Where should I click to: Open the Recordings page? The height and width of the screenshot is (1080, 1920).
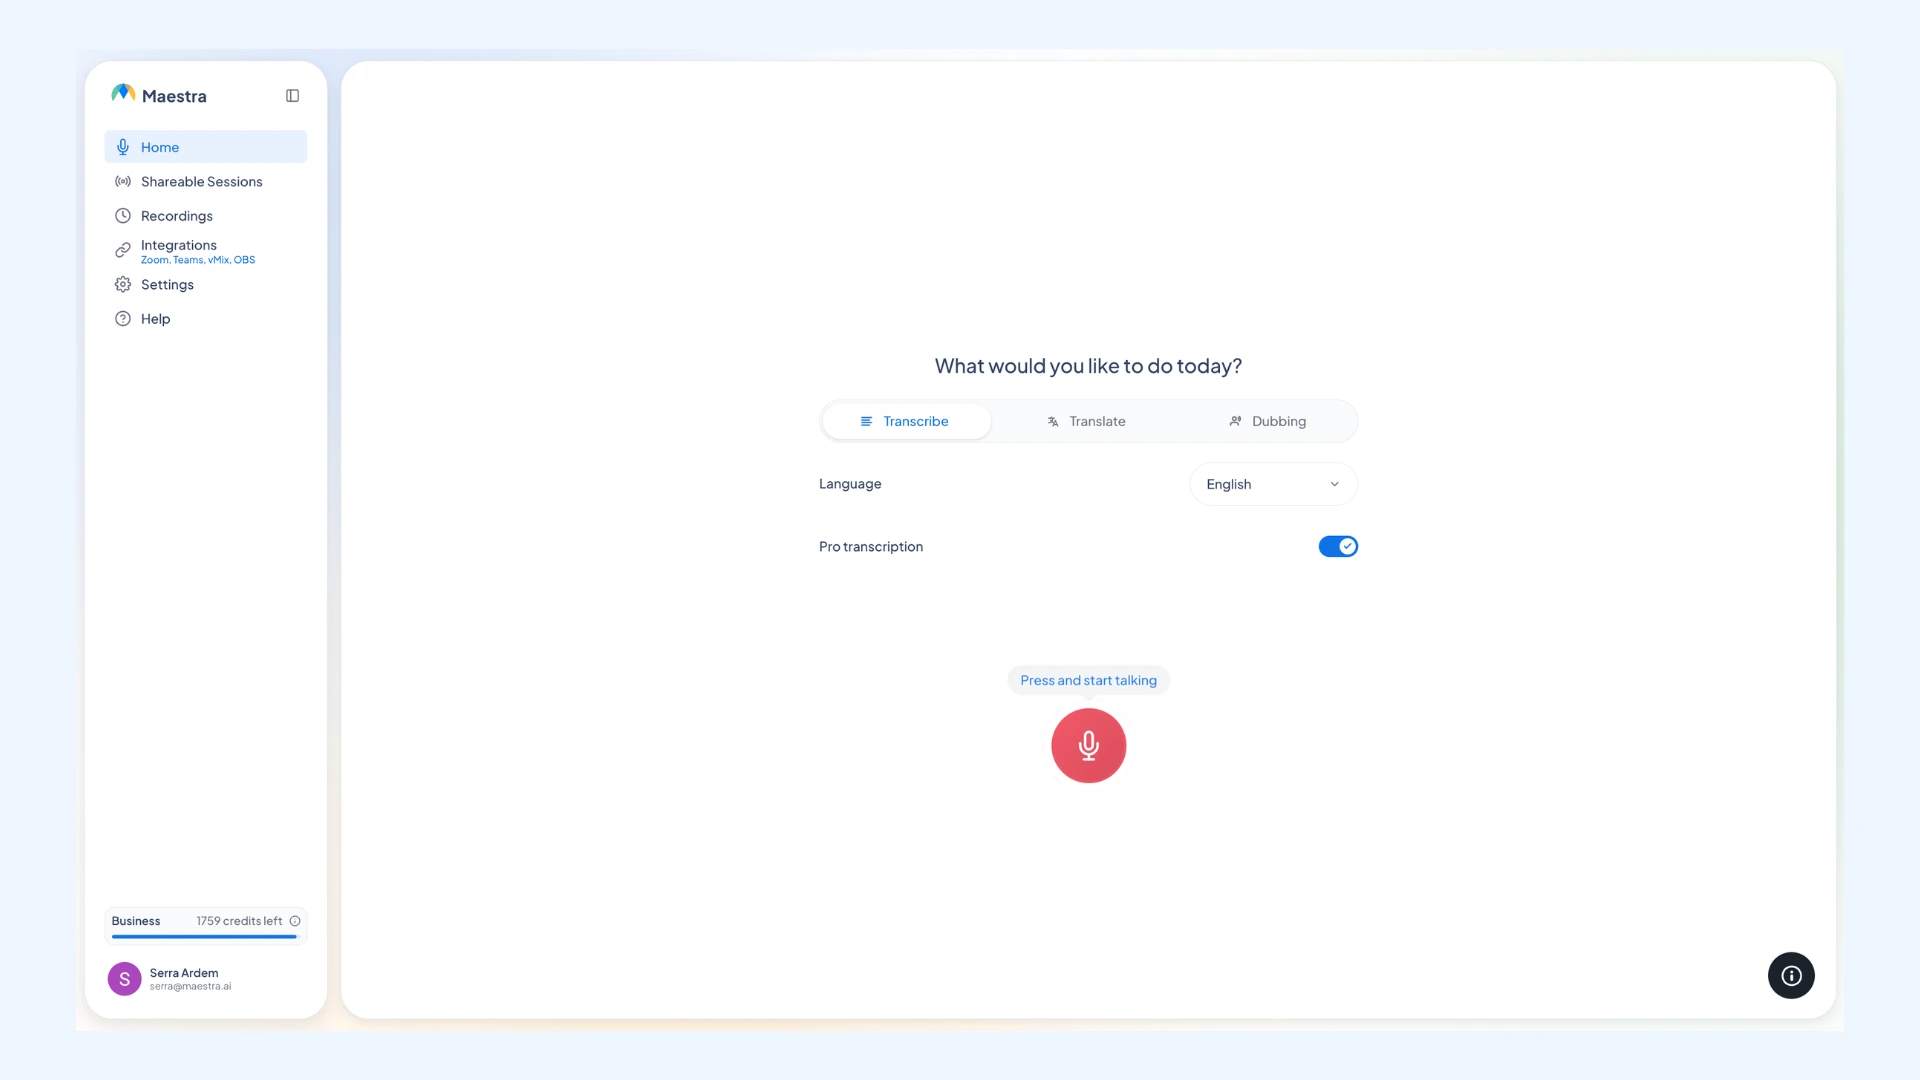pos(206,216)
